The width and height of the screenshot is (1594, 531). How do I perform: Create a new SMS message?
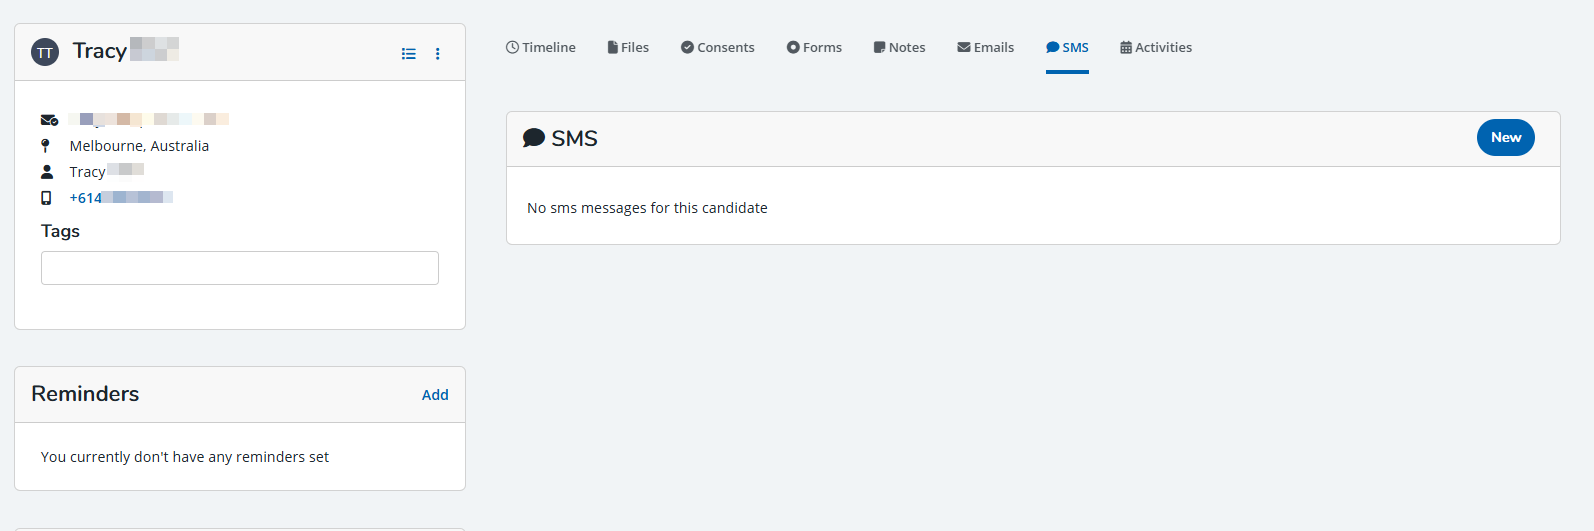point(1505,138)
